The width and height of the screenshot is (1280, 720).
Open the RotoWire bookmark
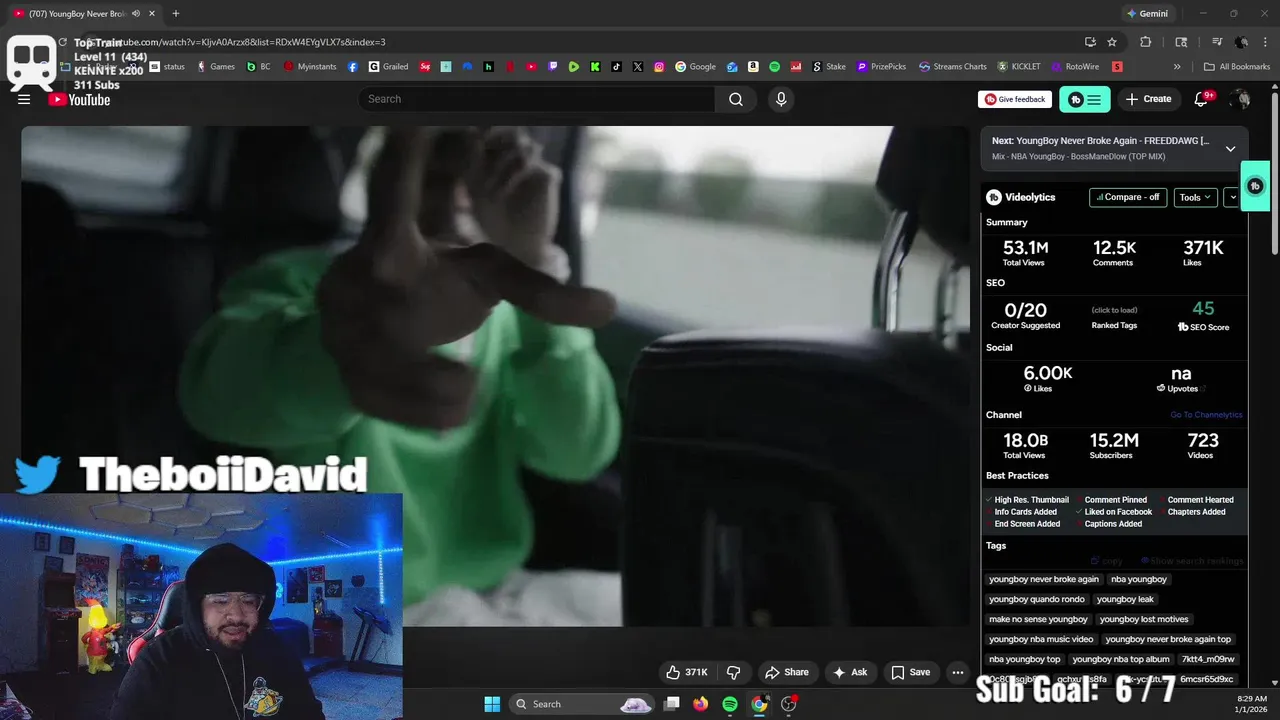1075,67
